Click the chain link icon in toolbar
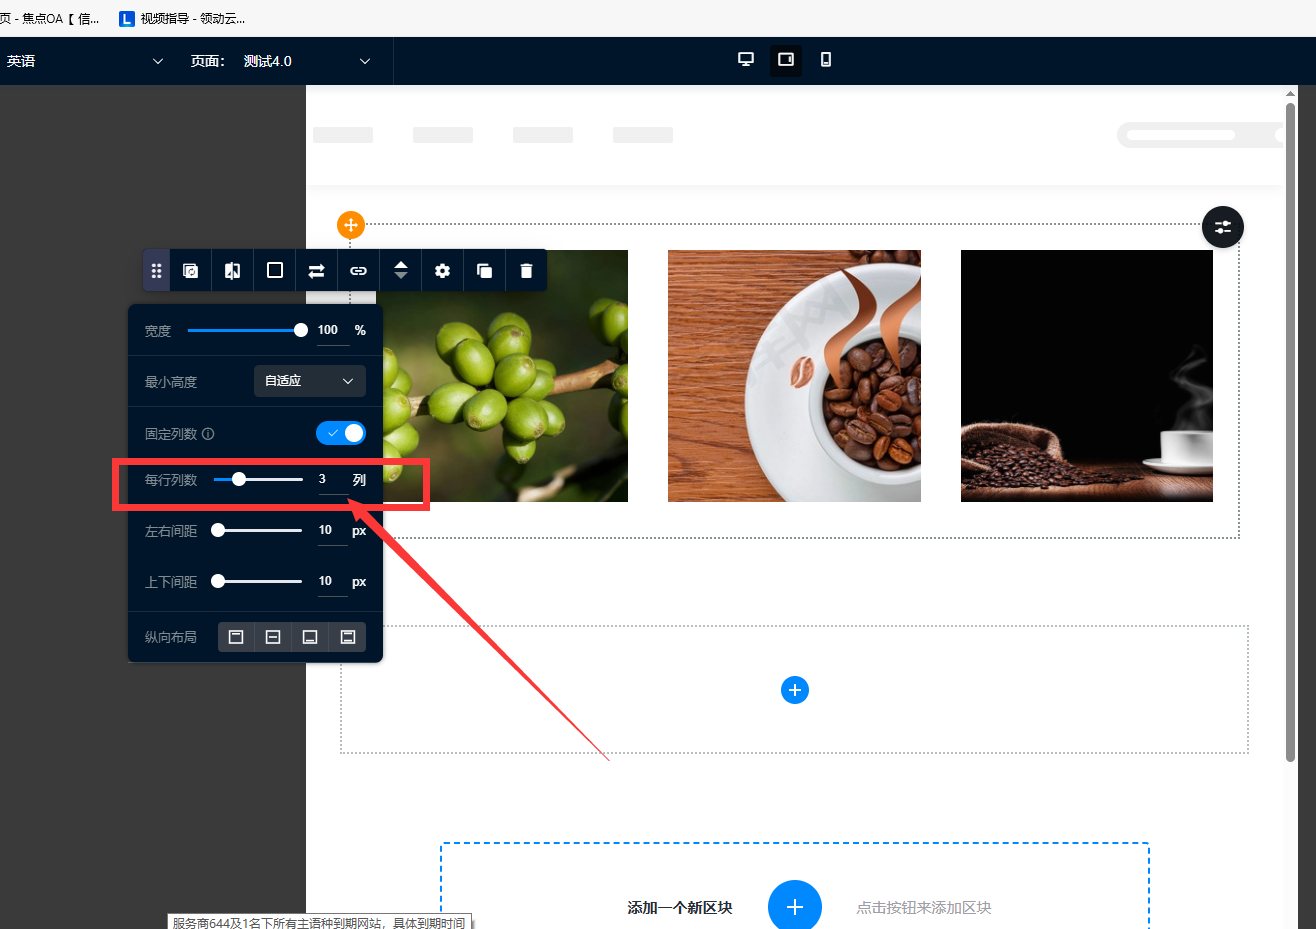 (358, 271)
